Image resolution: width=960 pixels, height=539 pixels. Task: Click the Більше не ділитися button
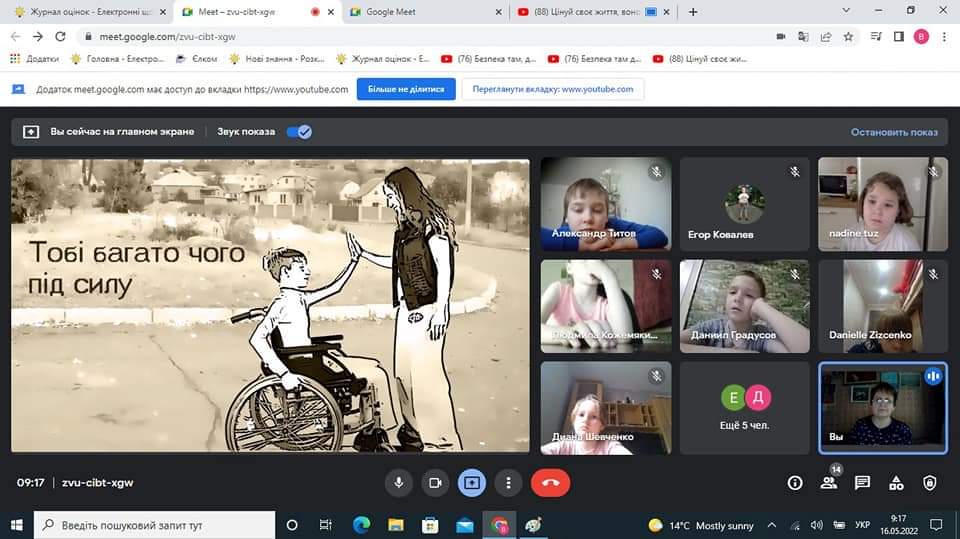click(406, 89)
